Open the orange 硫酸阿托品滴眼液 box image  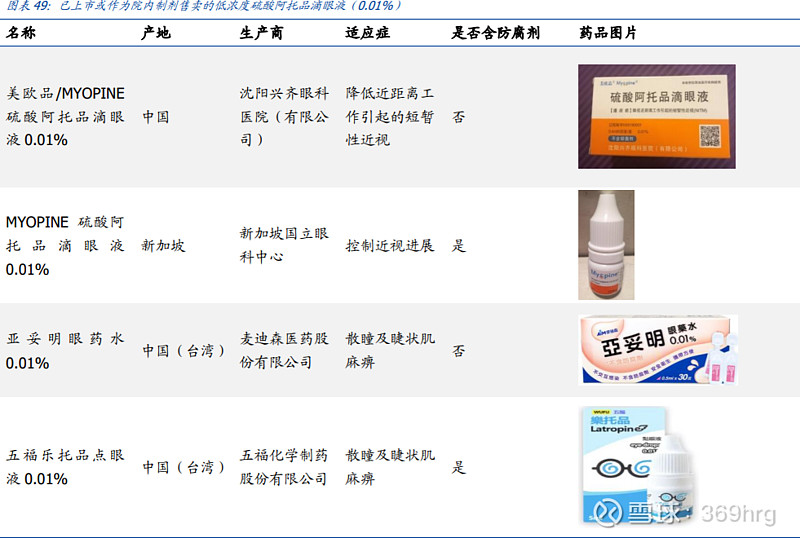pyautogui.click(x=657, y=116)
